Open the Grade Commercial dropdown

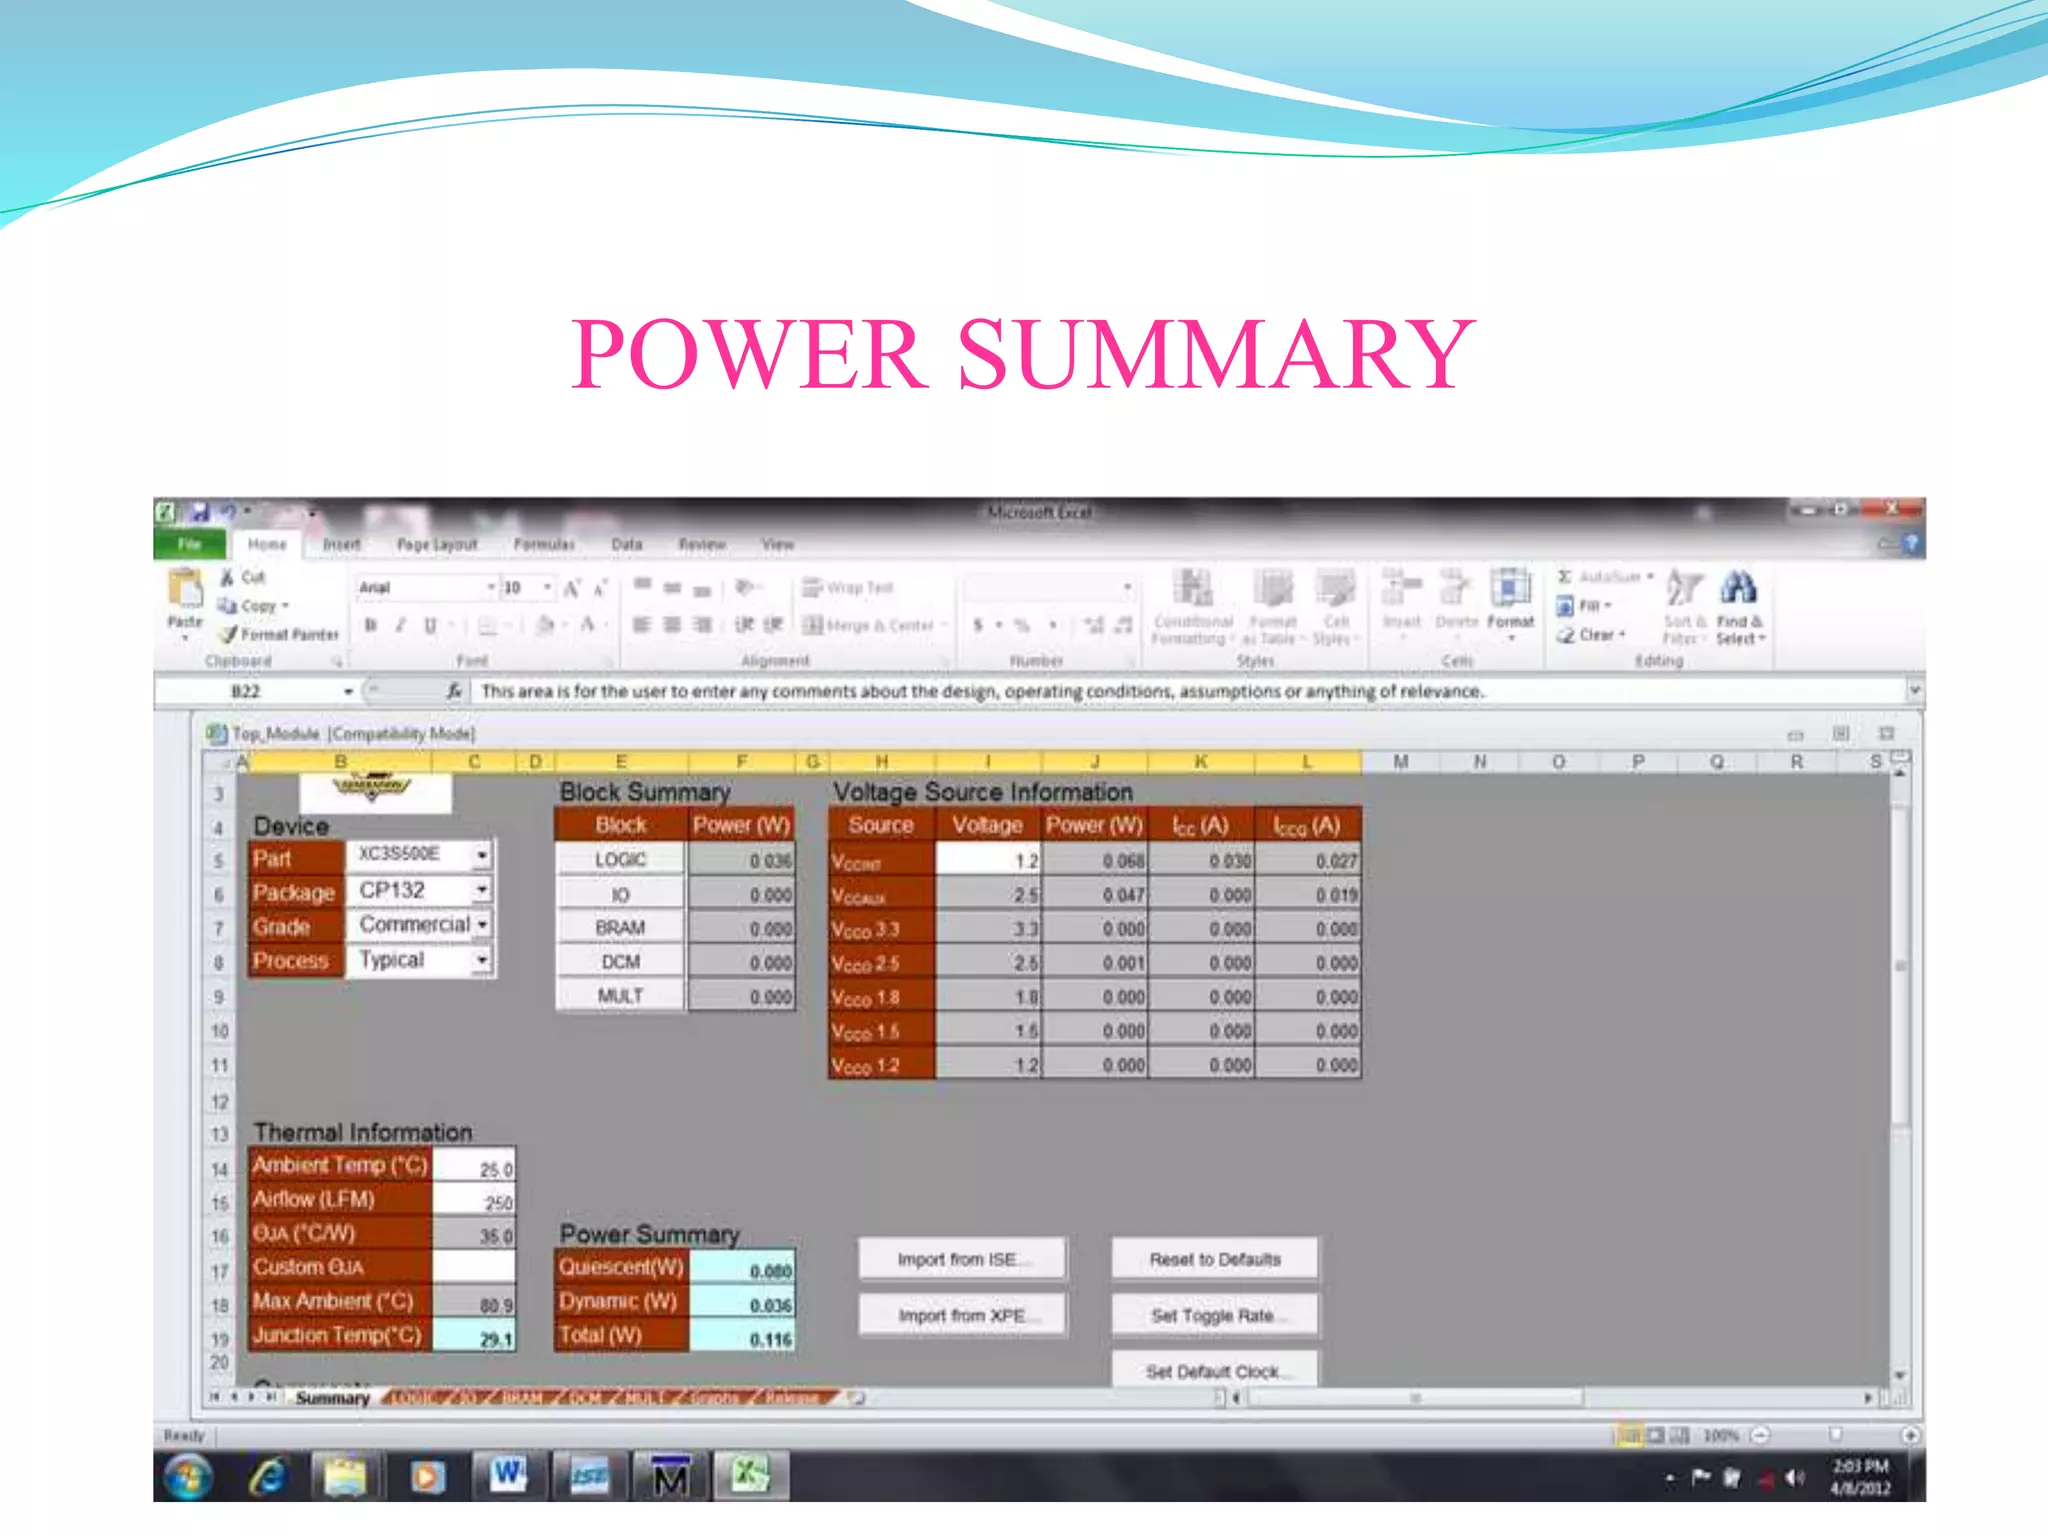pos(482,925)
